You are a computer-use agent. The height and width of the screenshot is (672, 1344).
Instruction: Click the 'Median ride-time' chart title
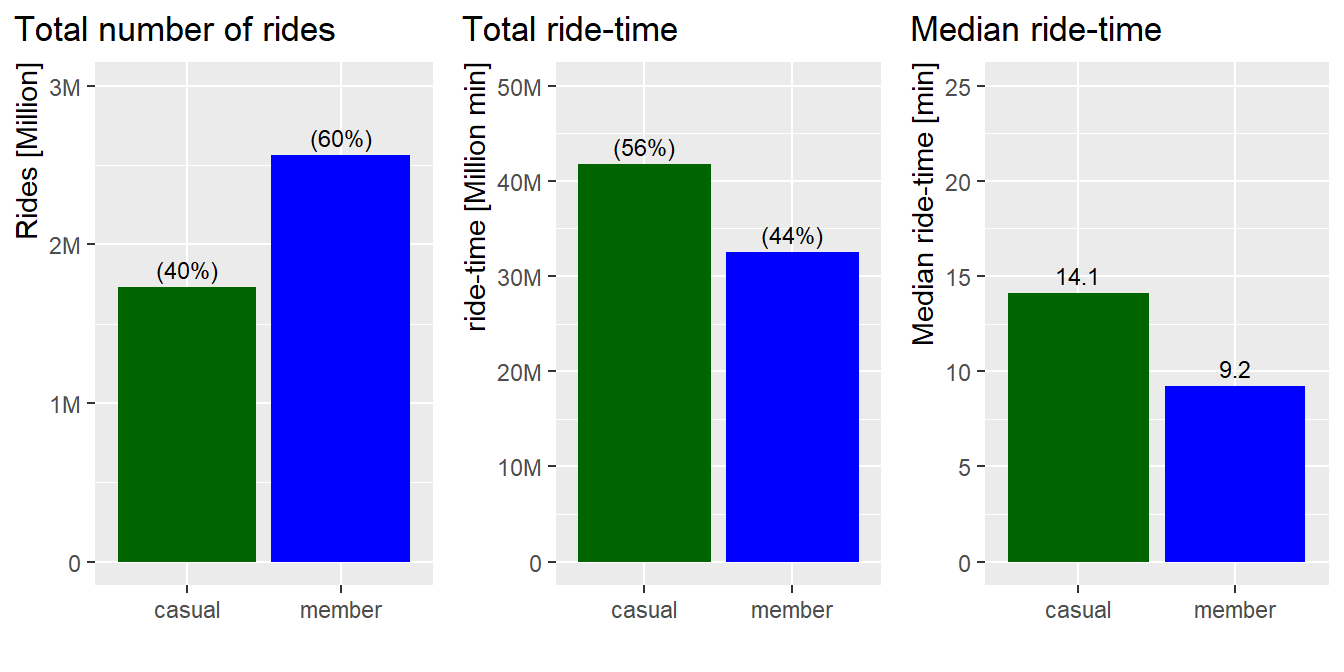click(1036, 30)
